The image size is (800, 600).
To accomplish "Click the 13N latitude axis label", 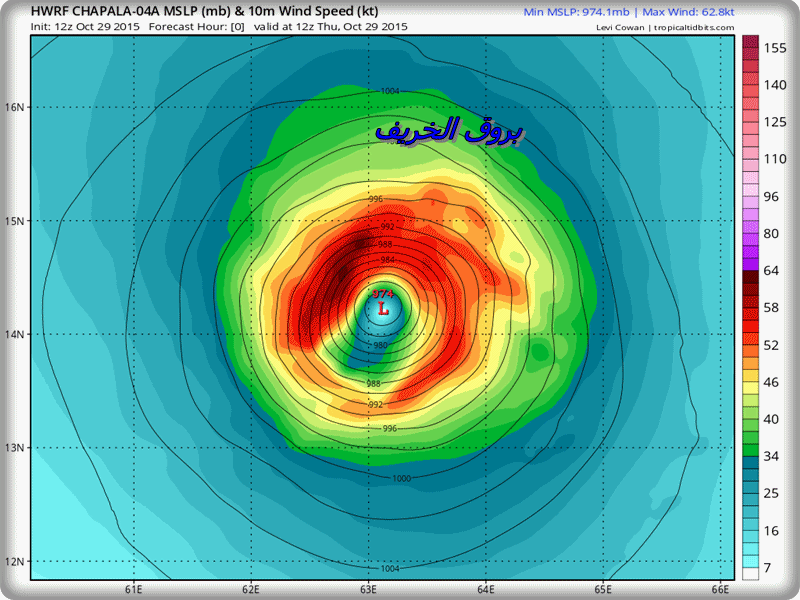I will [15, 447].
